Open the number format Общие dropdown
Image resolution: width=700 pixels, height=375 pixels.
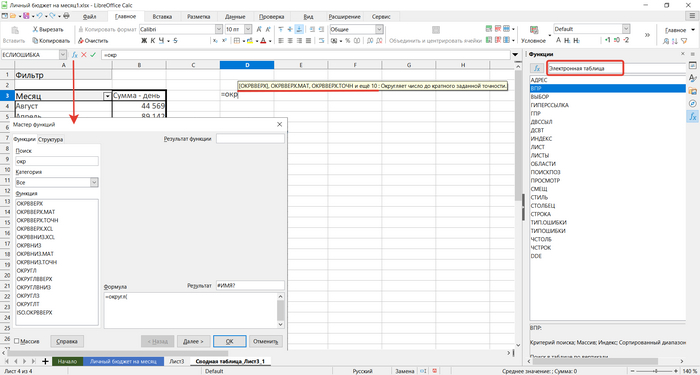[379, 29]
